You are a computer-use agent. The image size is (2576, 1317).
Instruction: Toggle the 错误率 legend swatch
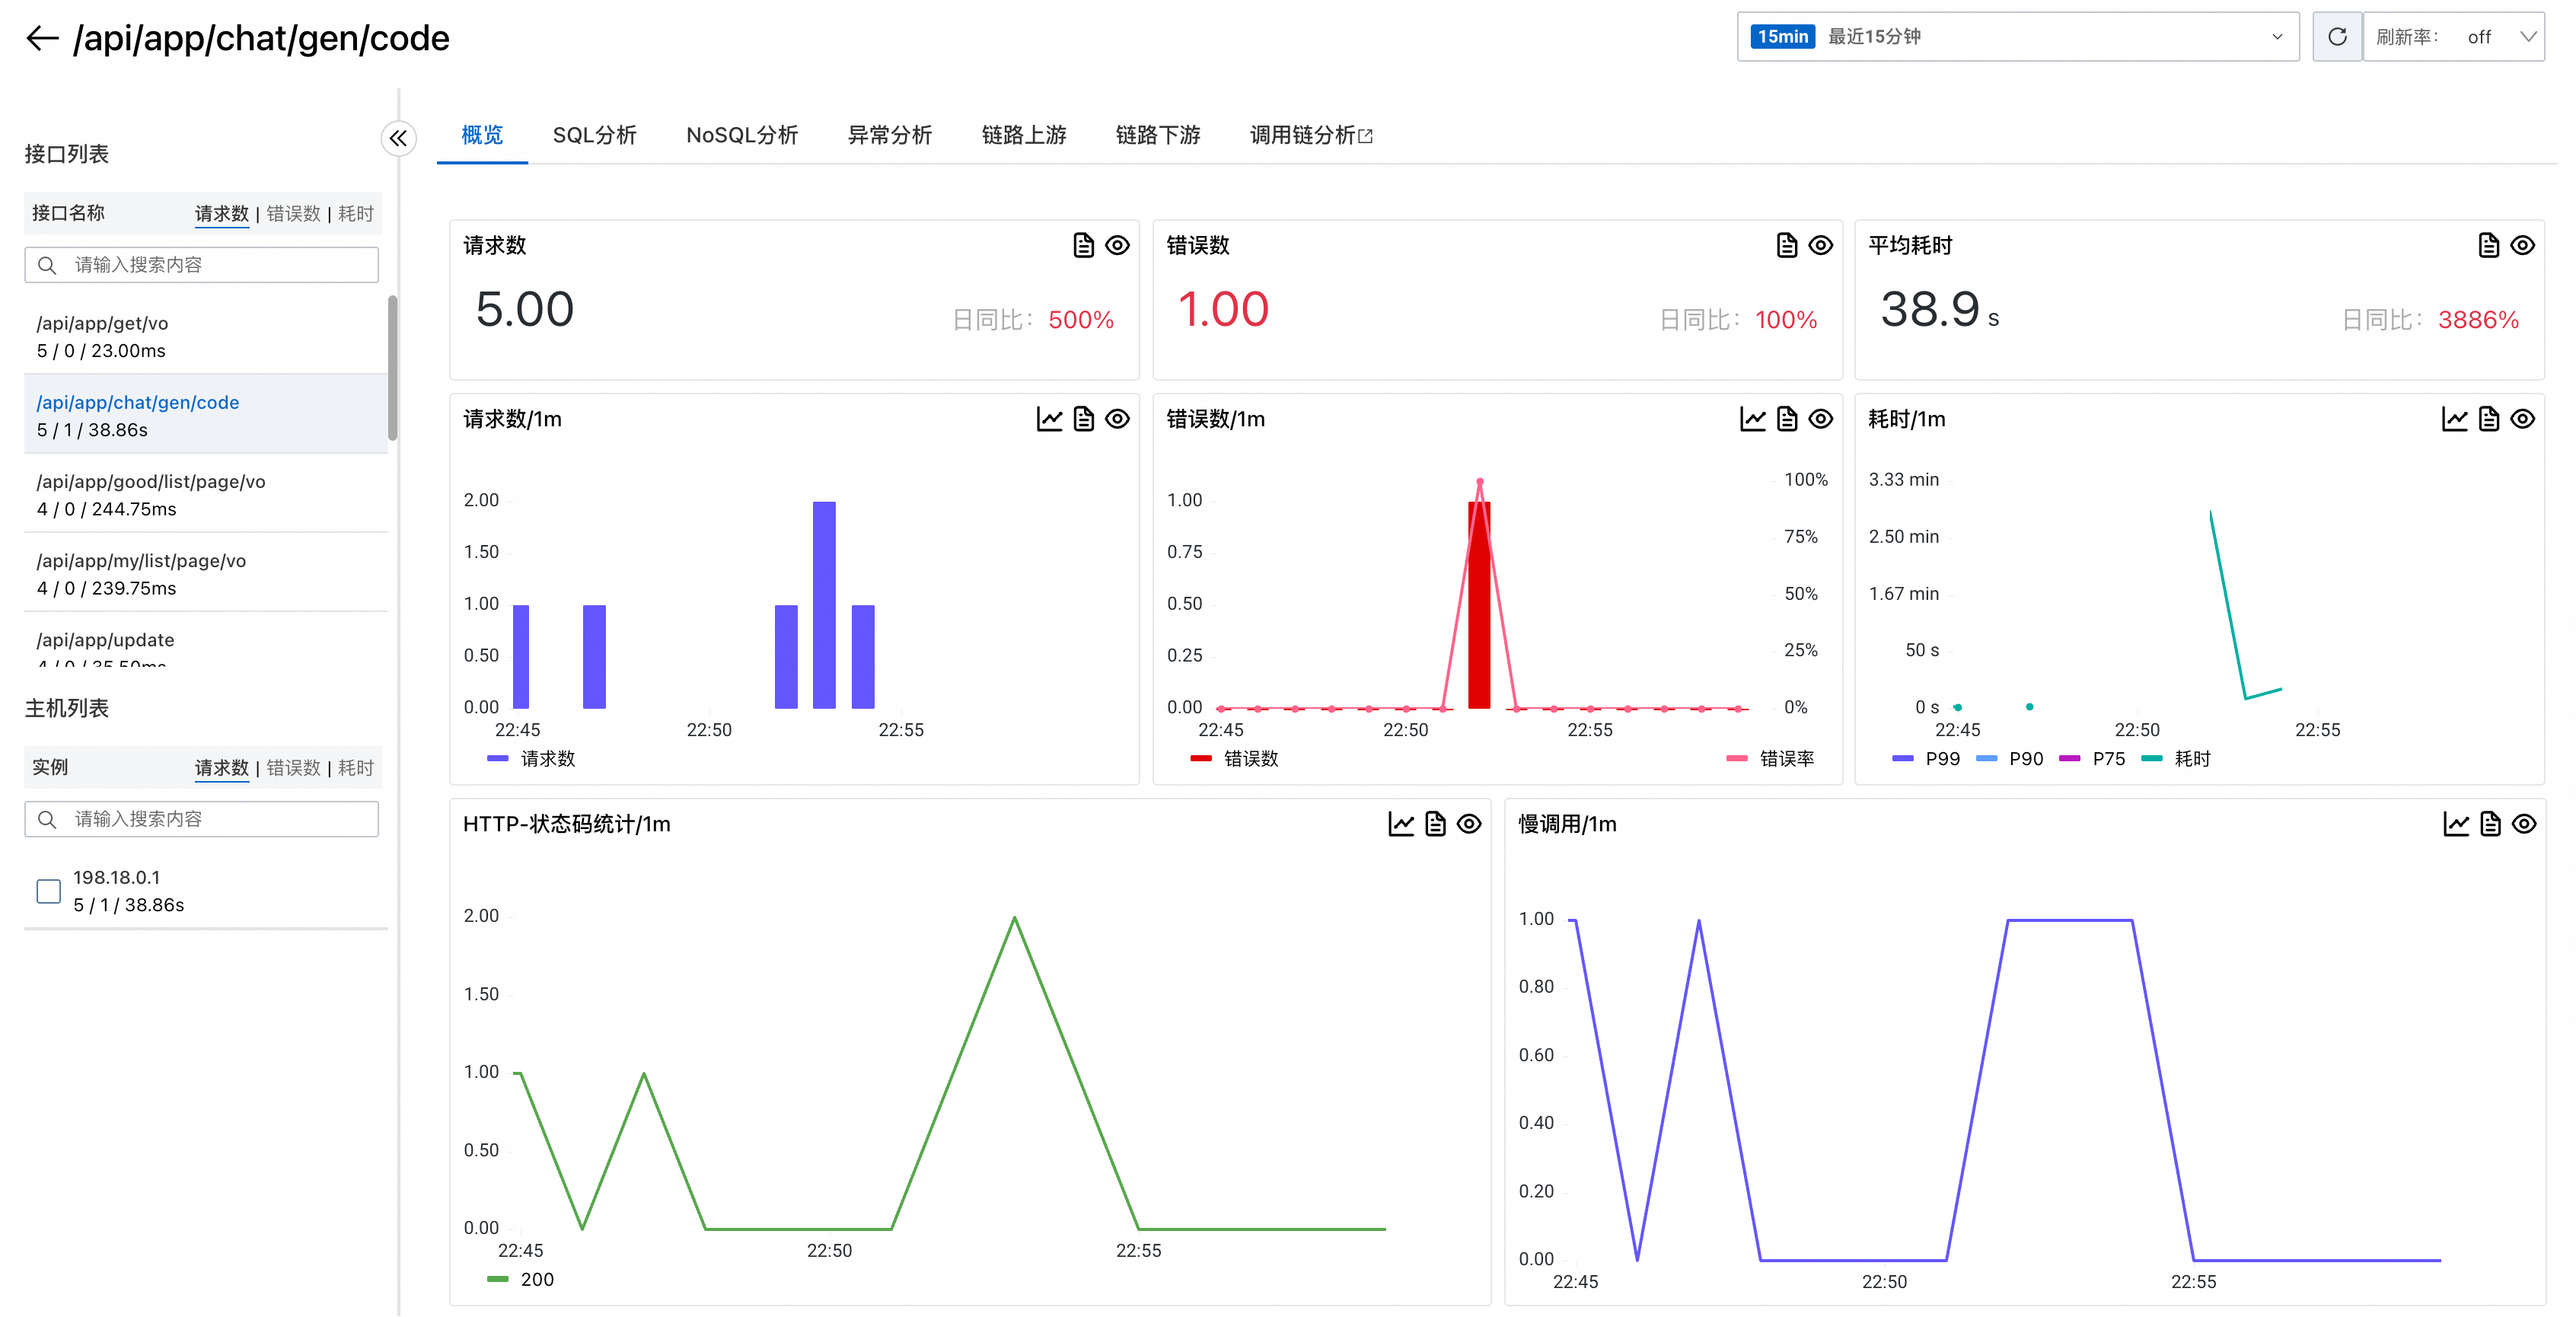pos(1737,759)
